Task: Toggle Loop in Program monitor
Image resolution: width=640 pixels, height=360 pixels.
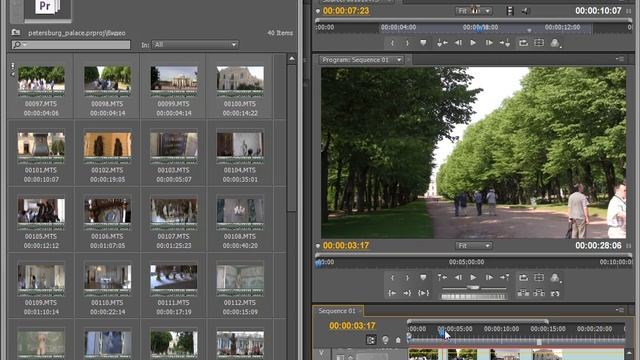Action: click(523, 278)
